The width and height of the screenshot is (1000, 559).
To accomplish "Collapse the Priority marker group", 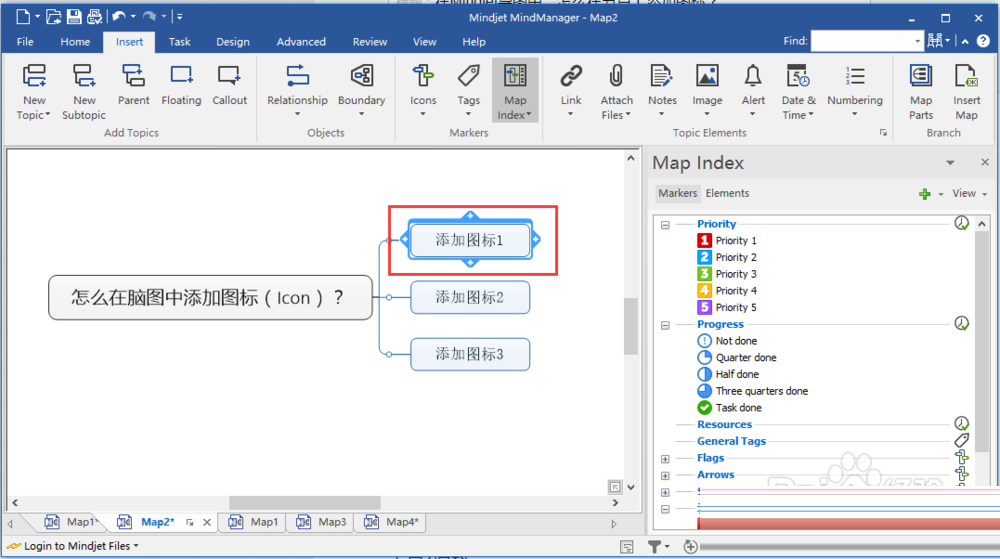I will pos(665,224).
